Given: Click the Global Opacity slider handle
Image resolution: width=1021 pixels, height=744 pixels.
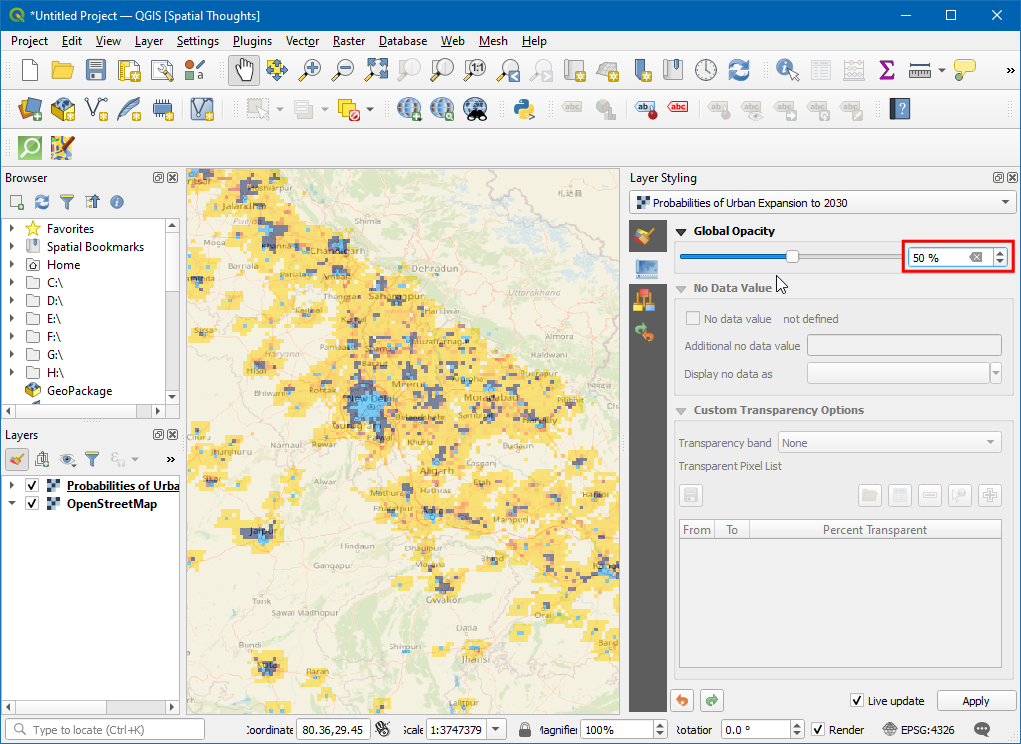Looking at the screenshot, I should [x=792, y=257].
